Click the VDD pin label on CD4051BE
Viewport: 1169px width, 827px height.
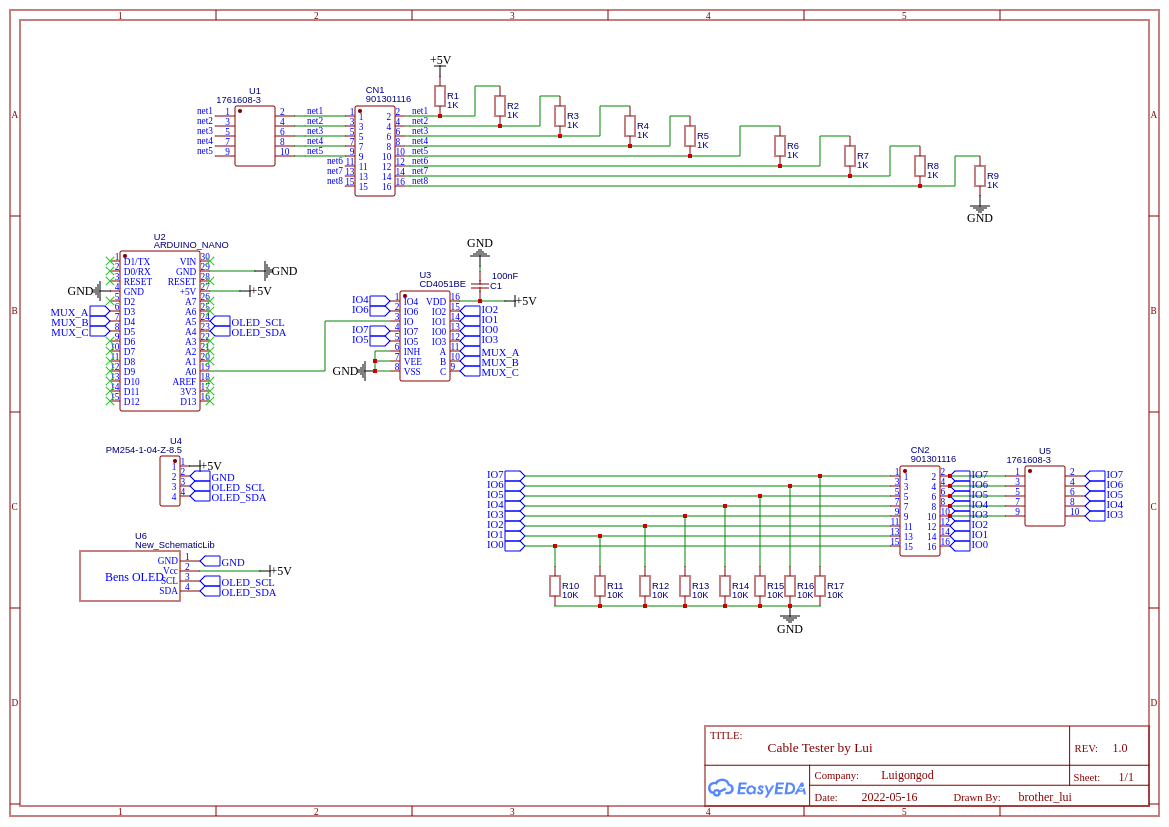pos(436,302)
